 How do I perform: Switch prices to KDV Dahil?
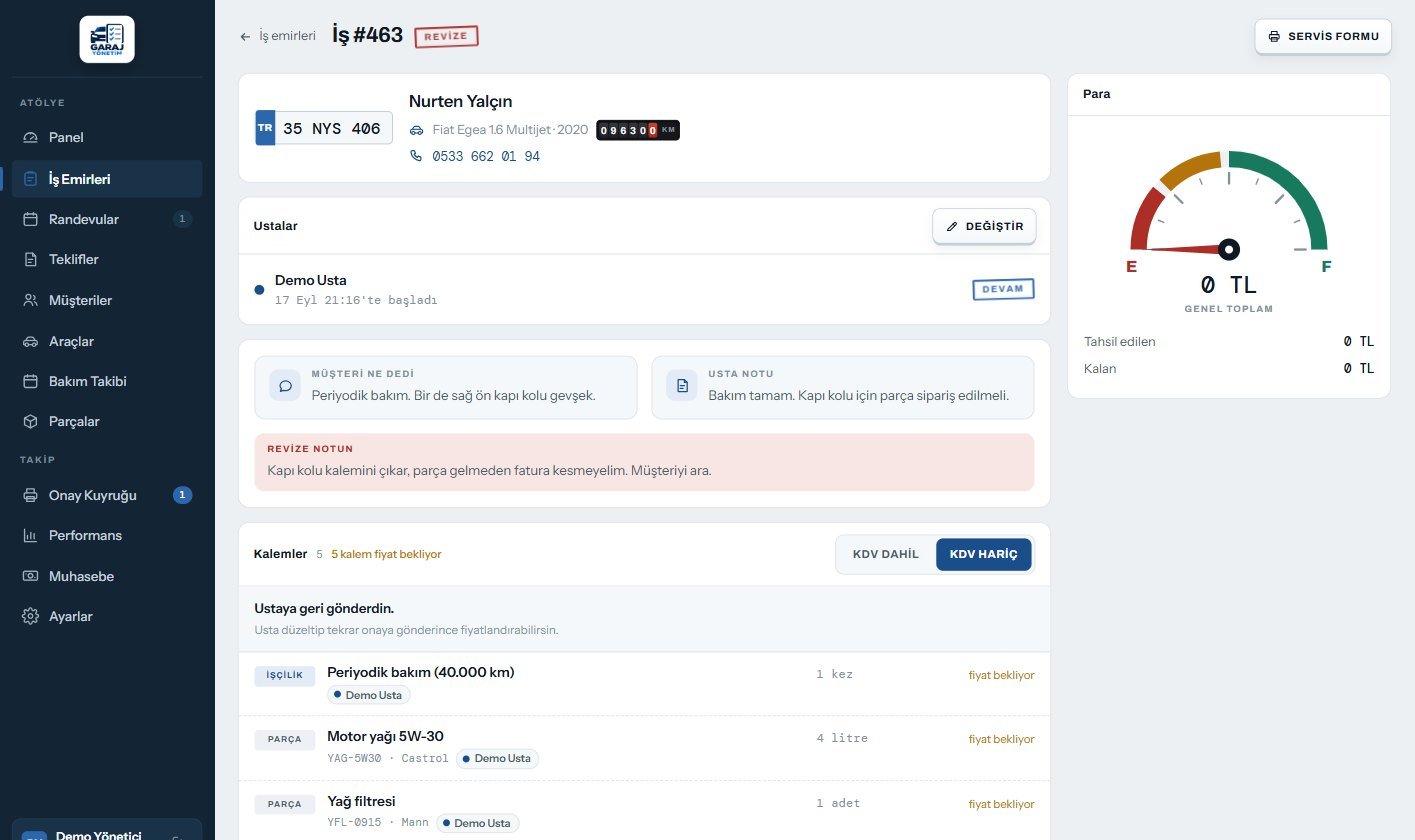[886, 554]
